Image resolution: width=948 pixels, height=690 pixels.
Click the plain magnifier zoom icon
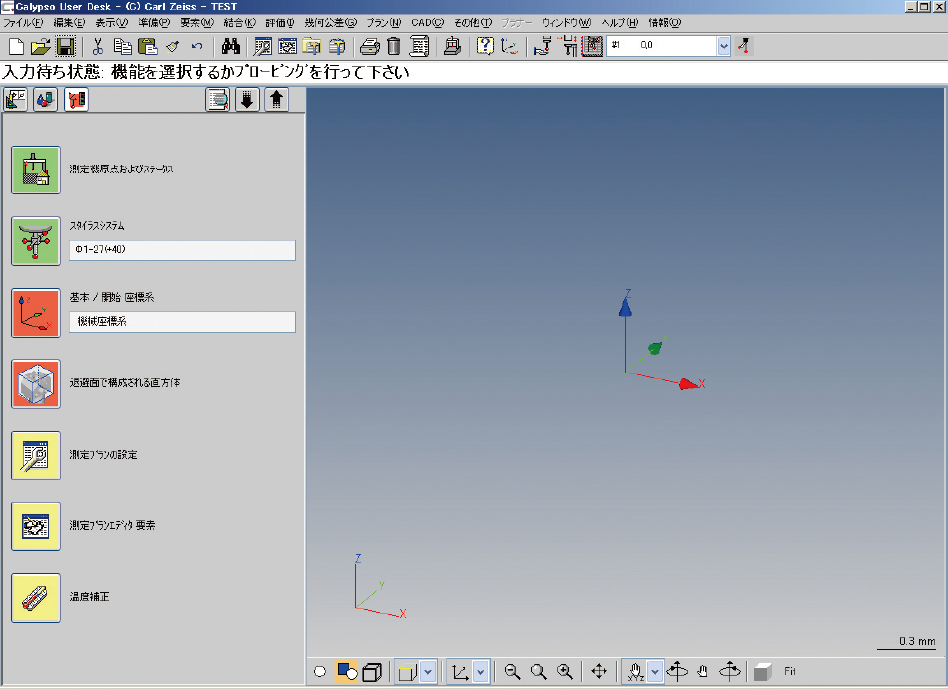(x=539, y=671)
